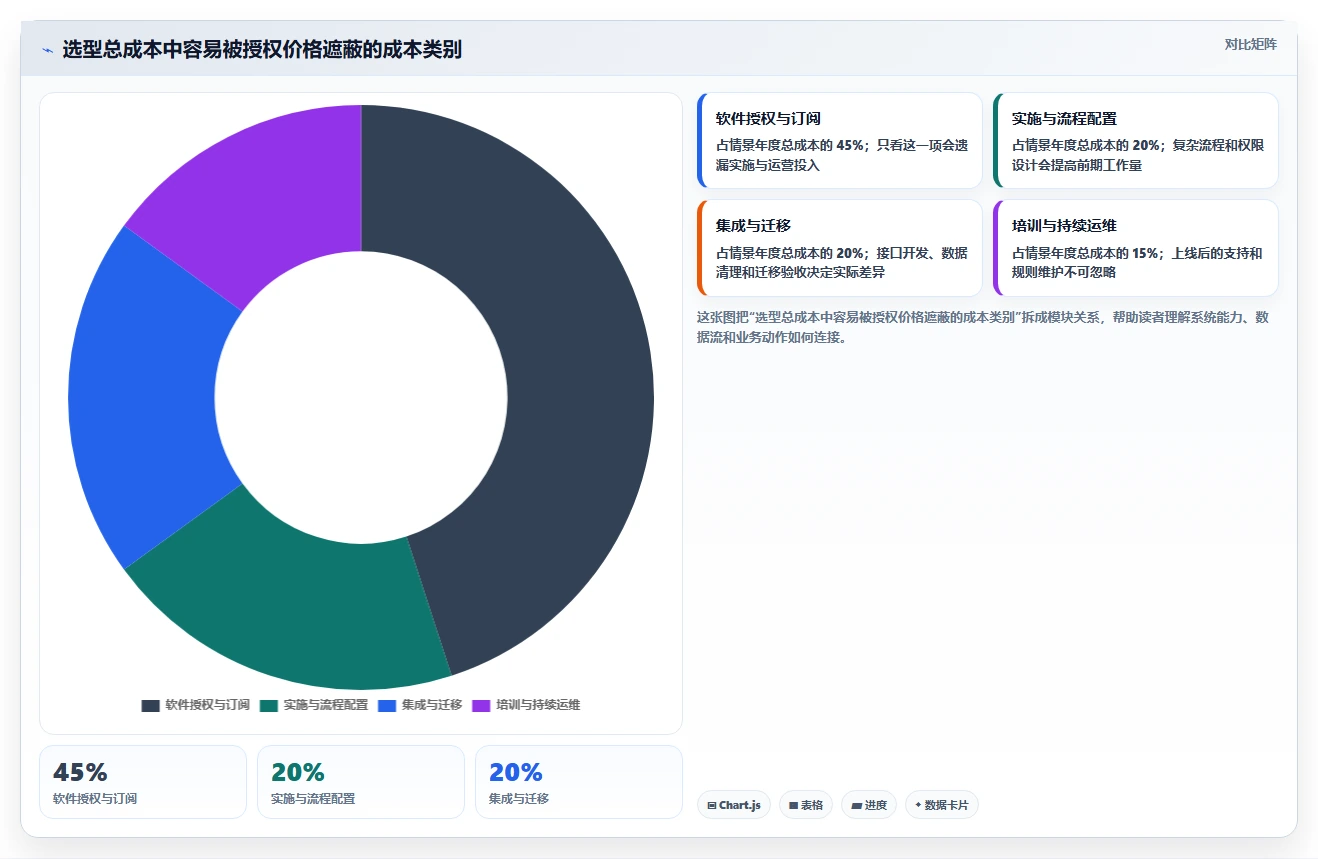Toggle 集成与迁移 legend swatch
Image resolution: width=1318 pixels, height=859 pixels.
pos(387,705)
